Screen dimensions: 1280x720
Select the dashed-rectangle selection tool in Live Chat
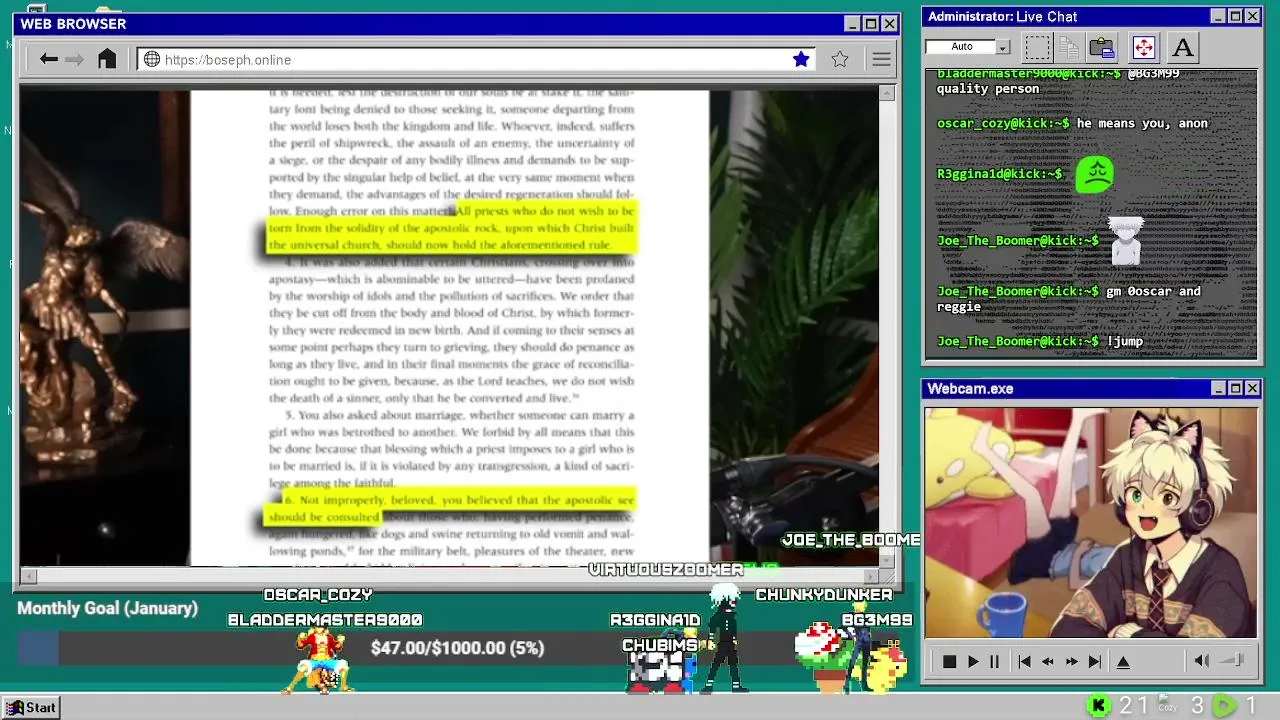point(1038,47)
